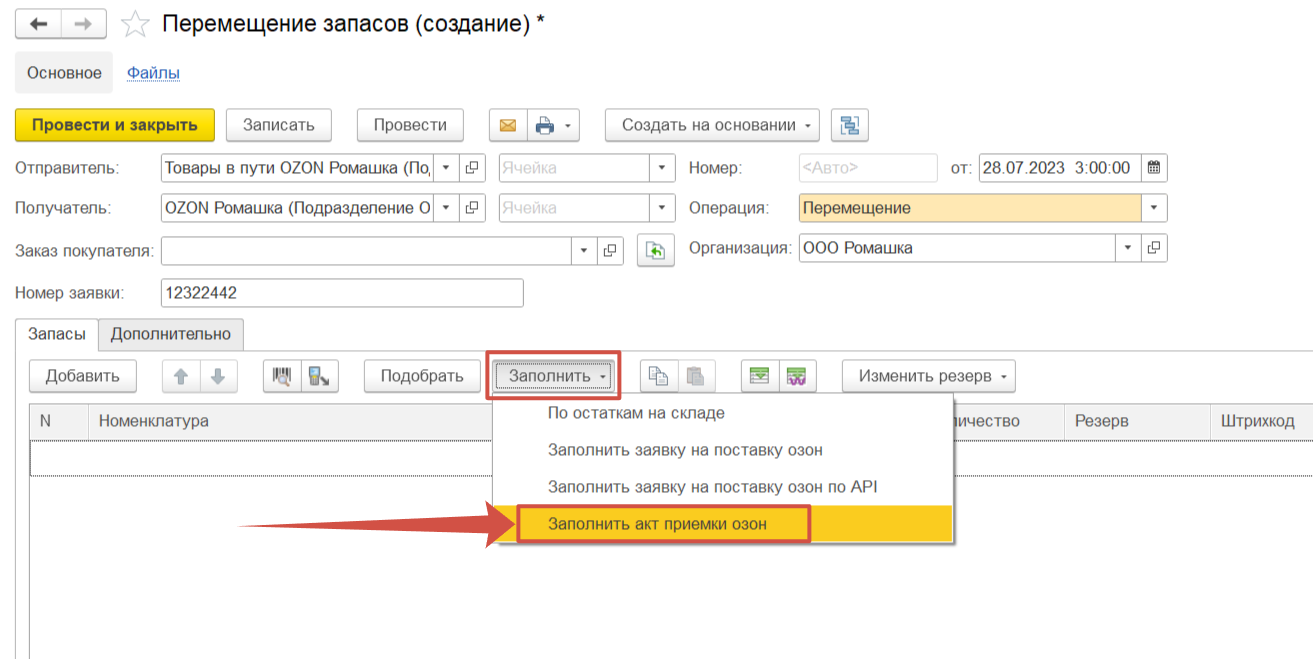Expand the Отправитель dropdown arrow
The image size is (1313, 659).
pos(446,168)
